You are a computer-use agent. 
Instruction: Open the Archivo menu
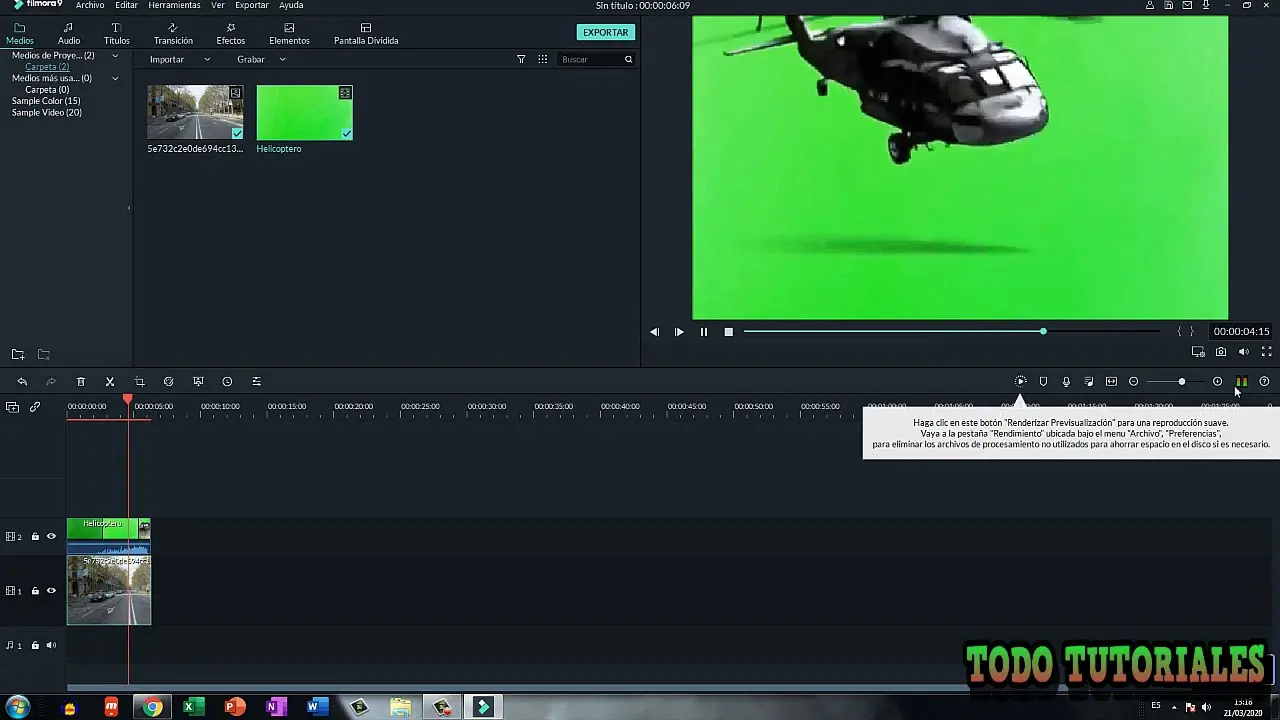point(90,5)
